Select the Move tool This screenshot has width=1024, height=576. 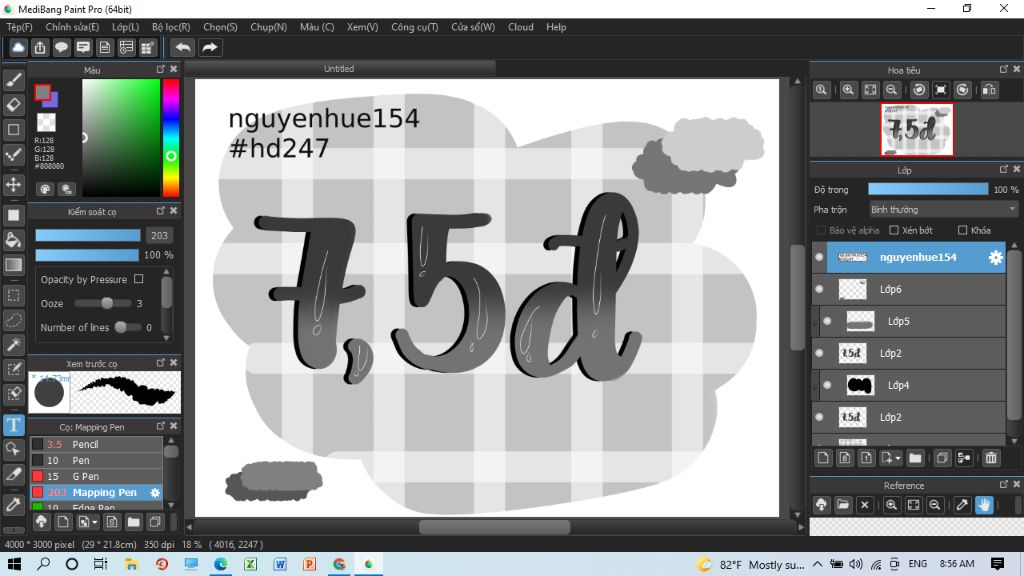pos(14,185)
